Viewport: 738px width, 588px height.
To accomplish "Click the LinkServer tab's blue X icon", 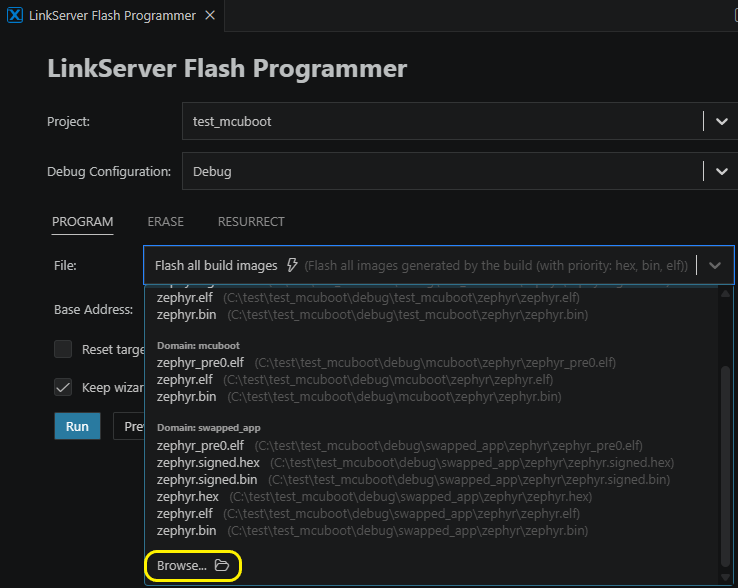I will [x=15, y=16].
